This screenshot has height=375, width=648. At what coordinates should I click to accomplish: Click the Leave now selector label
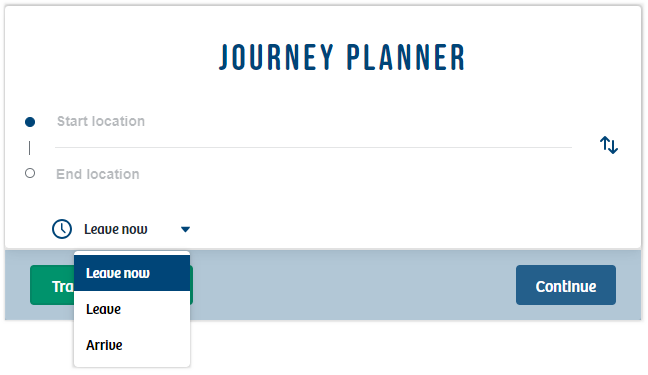coord(116,229)
